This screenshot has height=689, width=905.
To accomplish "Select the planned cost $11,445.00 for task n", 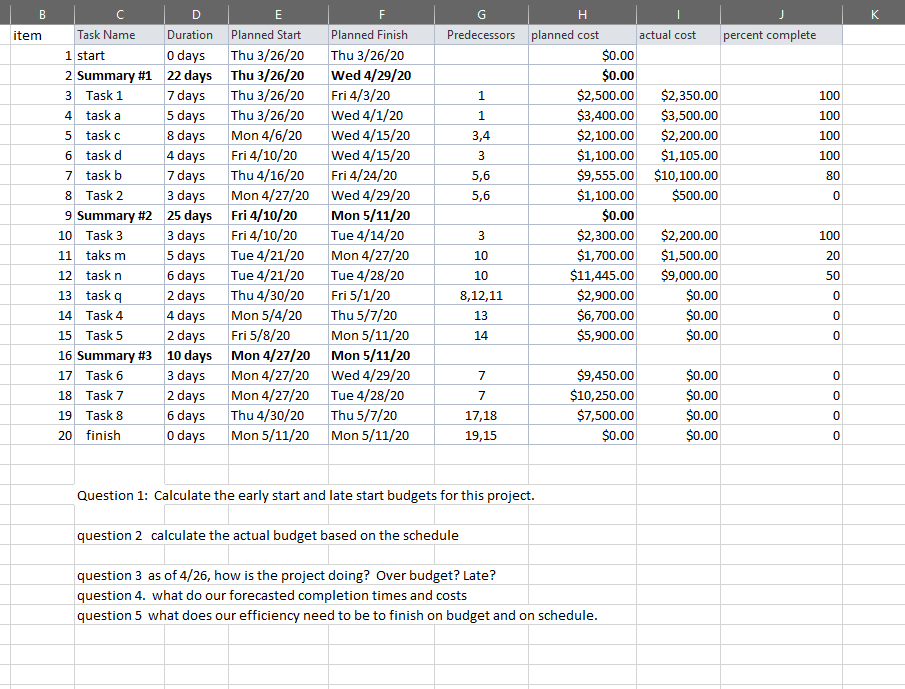I will pos(600,275).
